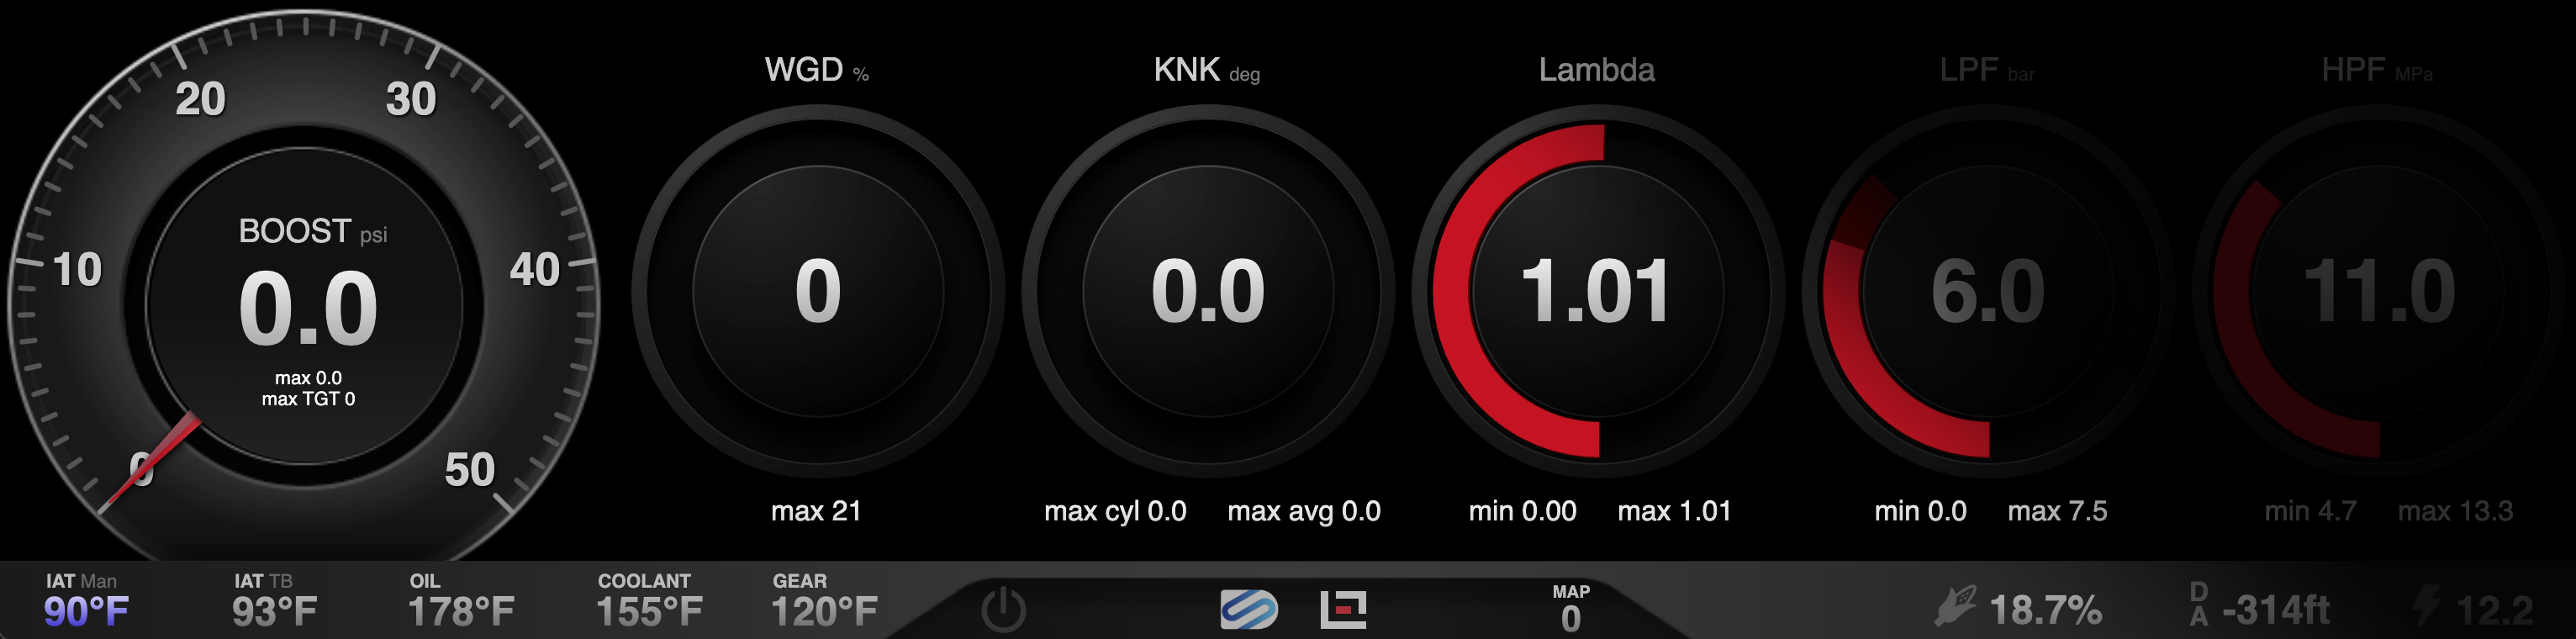Tap the KNK deg gauge
This screenshot has width=2576, height=639.
pos(1207,291)
